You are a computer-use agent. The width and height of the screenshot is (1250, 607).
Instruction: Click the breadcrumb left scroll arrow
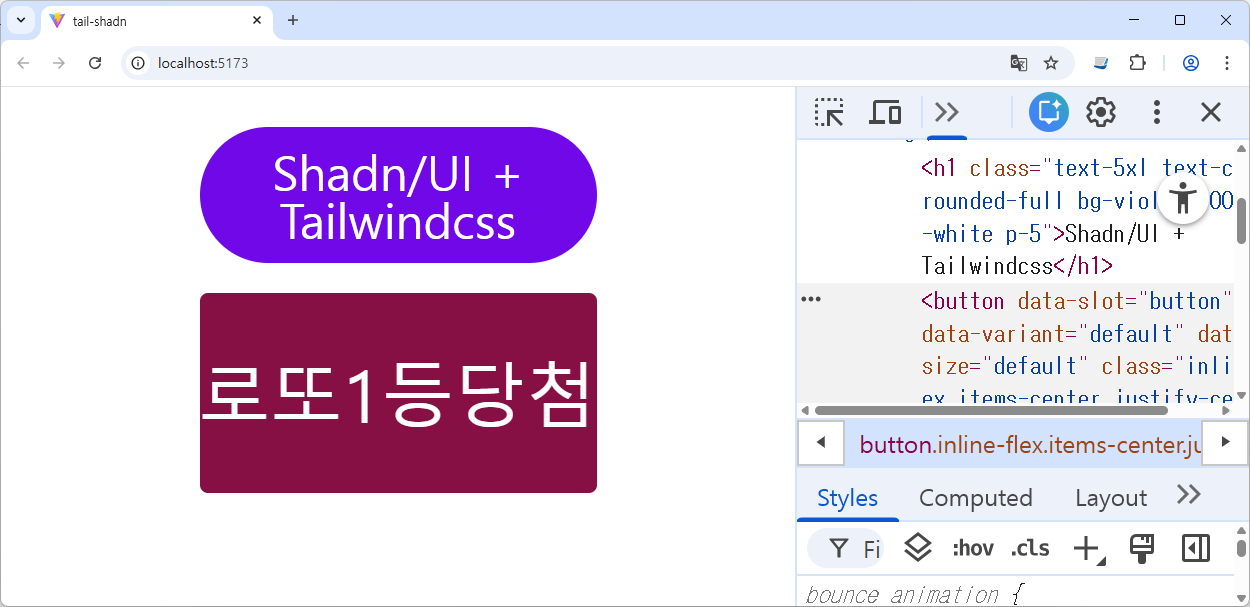click(821, 442)
